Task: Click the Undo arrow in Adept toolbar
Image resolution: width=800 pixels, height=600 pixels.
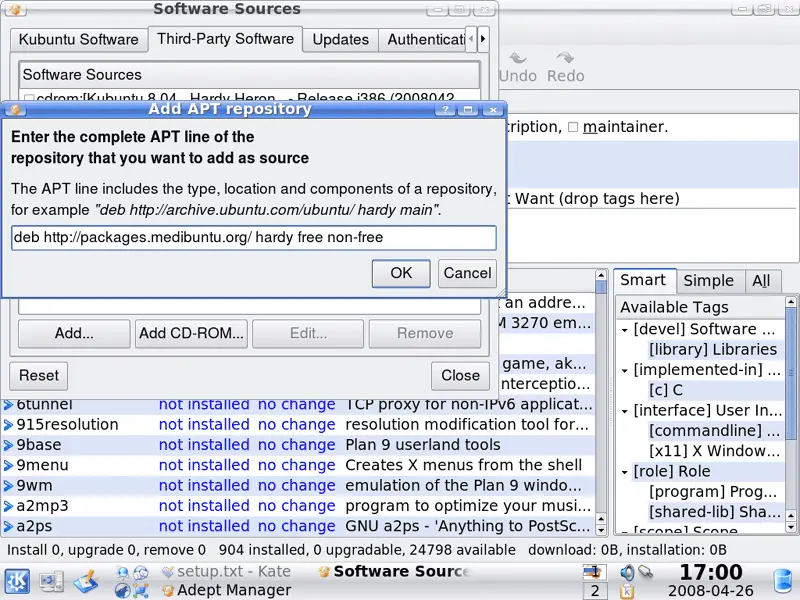Action: coord(518,67)
